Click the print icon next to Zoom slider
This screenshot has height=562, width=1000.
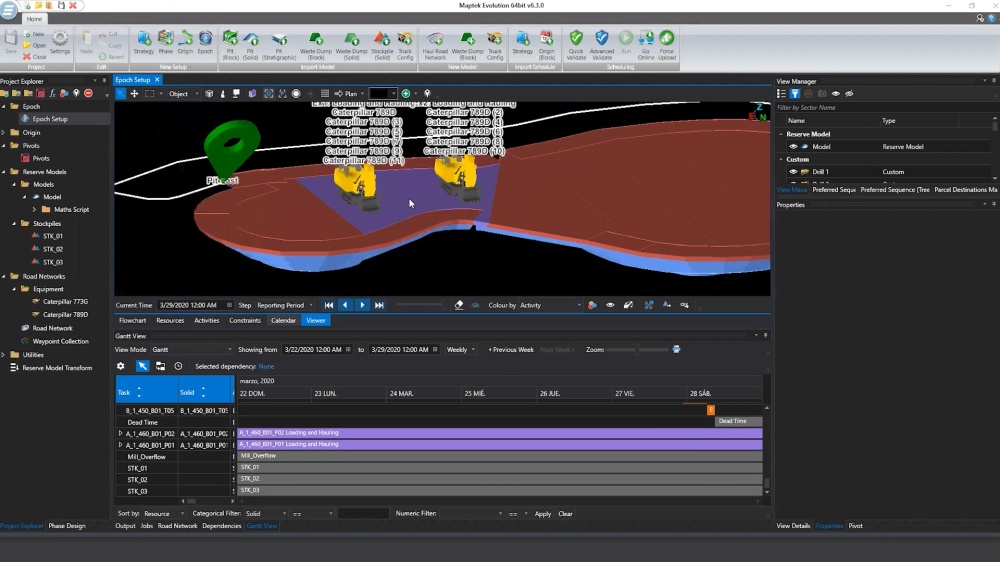[677, 350]
